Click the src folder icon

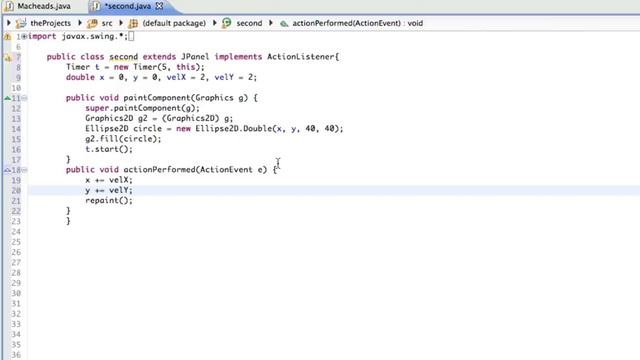(x=92, y=23)
